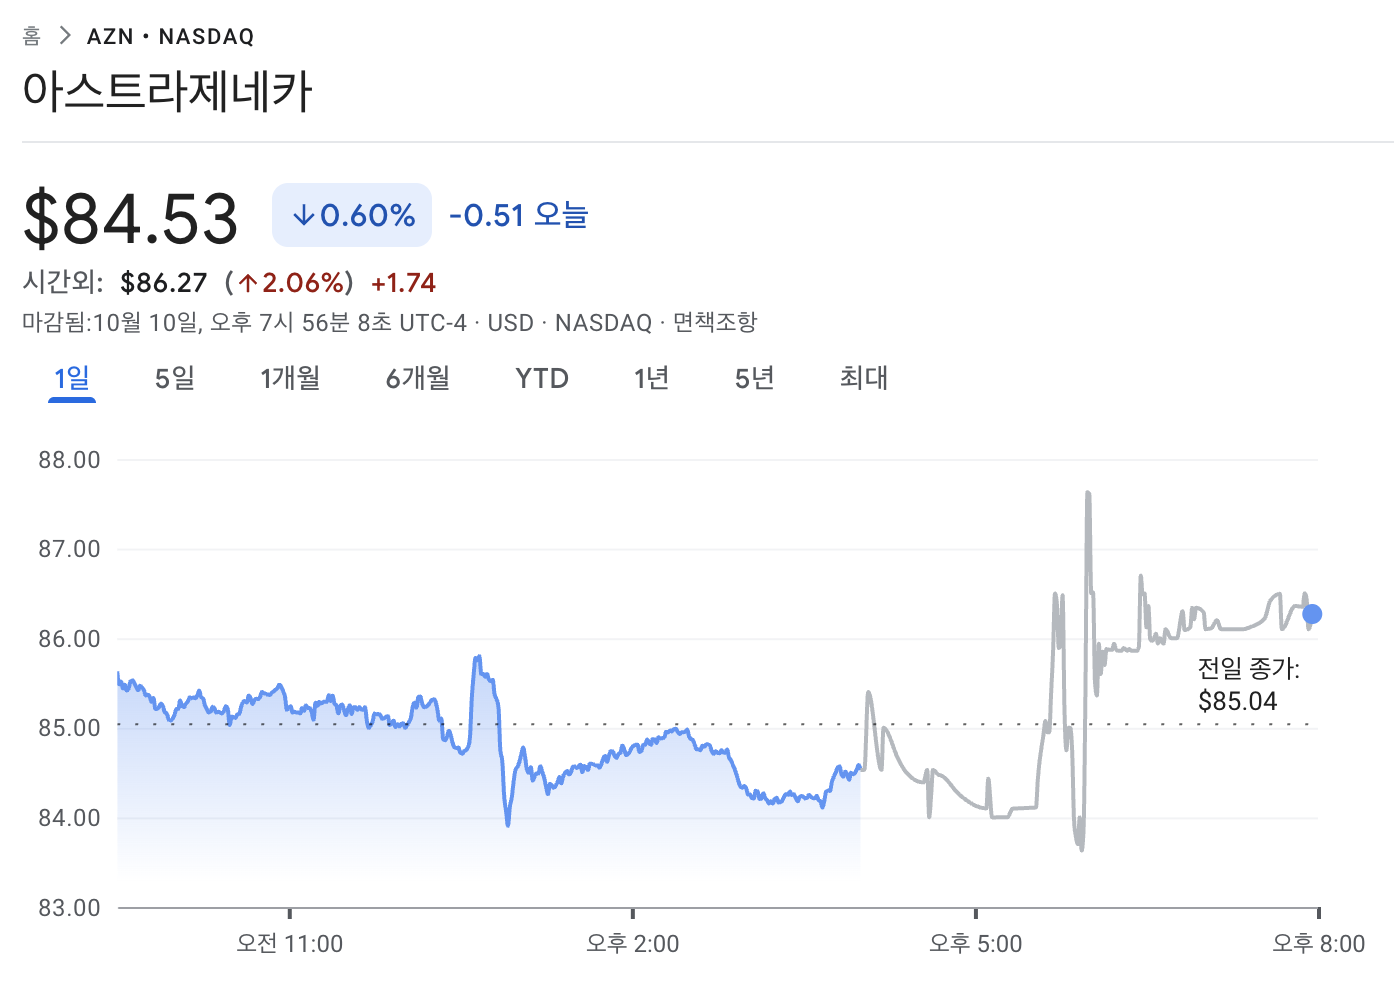The height and width of the screenshot is (988, 1394).
Task: Select the 최대 range tab
Action: pos(864,378)
